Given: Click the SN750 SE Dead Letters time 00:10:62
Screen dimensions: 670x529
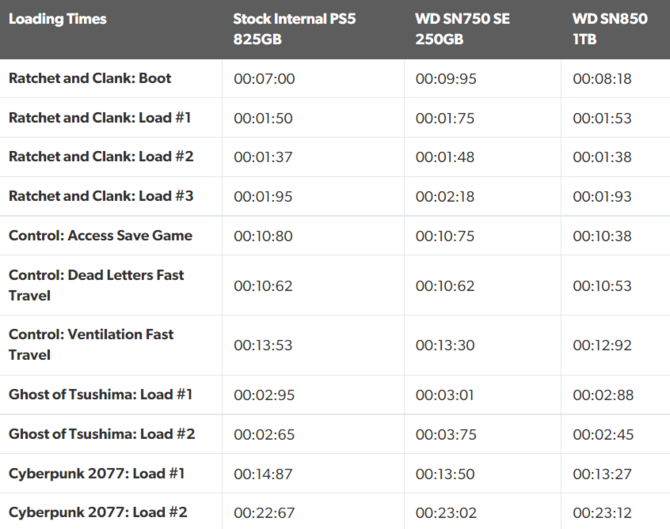Looking at the screenshot, I should click(445, 286).
